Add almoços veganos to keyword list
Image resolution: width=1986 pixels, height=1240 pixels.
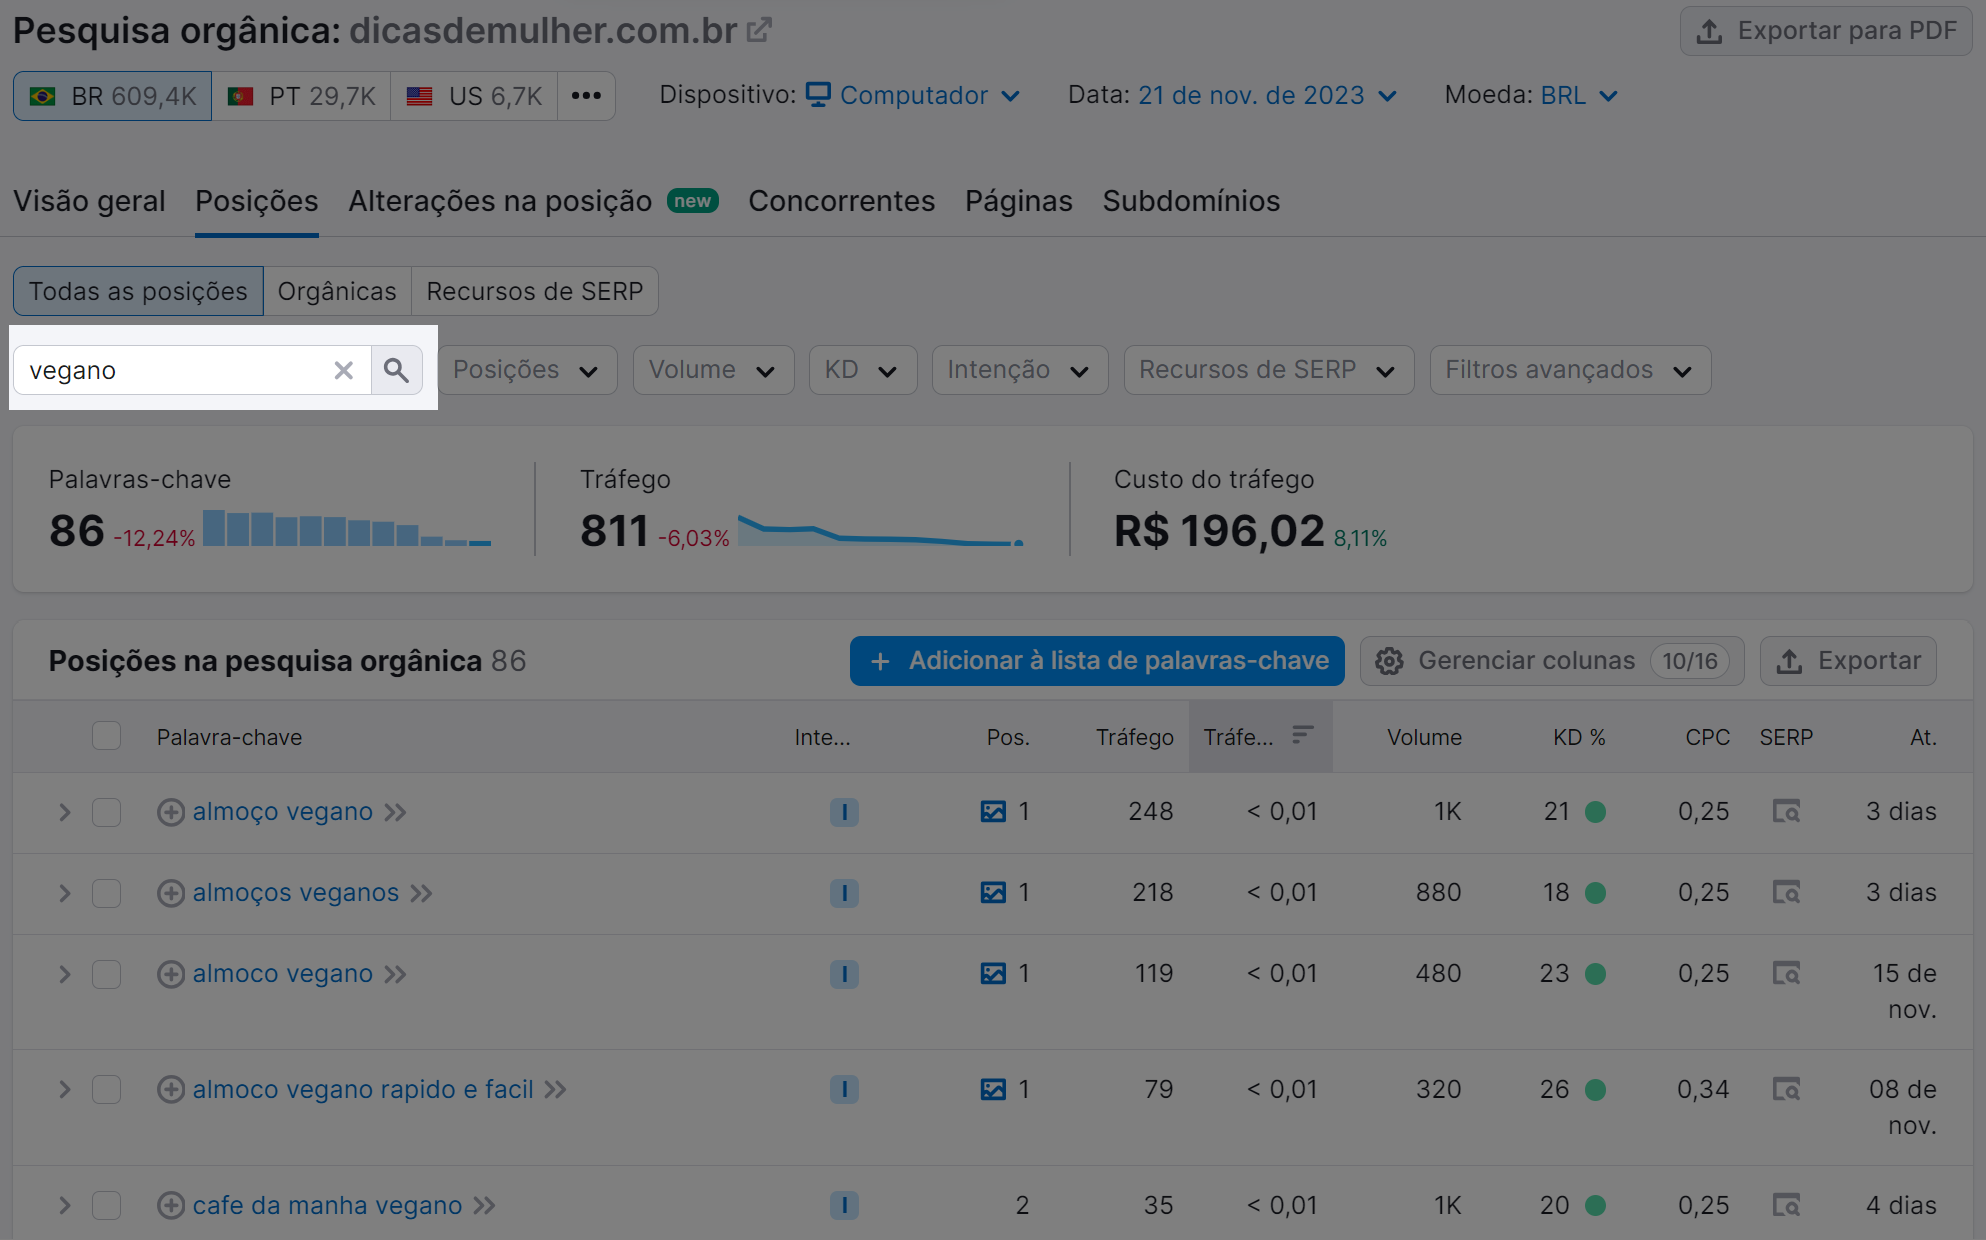pos(171,893)
